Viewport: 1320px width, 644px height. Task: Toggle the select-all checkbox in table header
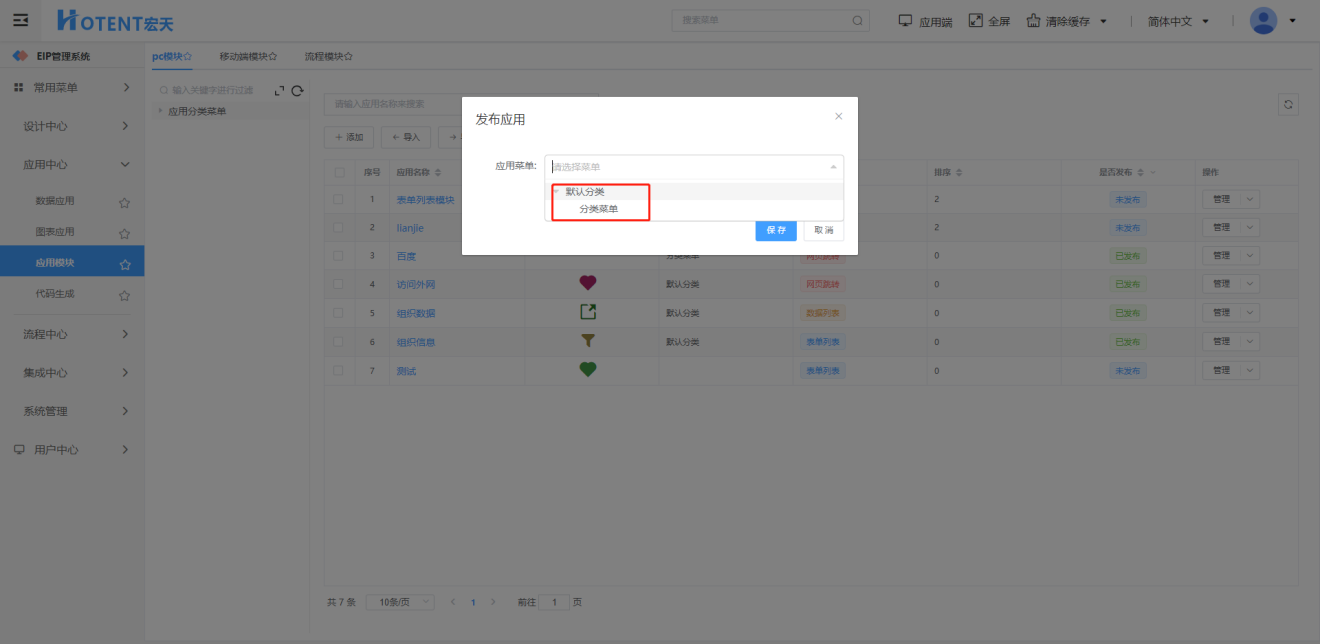(339, 172)
